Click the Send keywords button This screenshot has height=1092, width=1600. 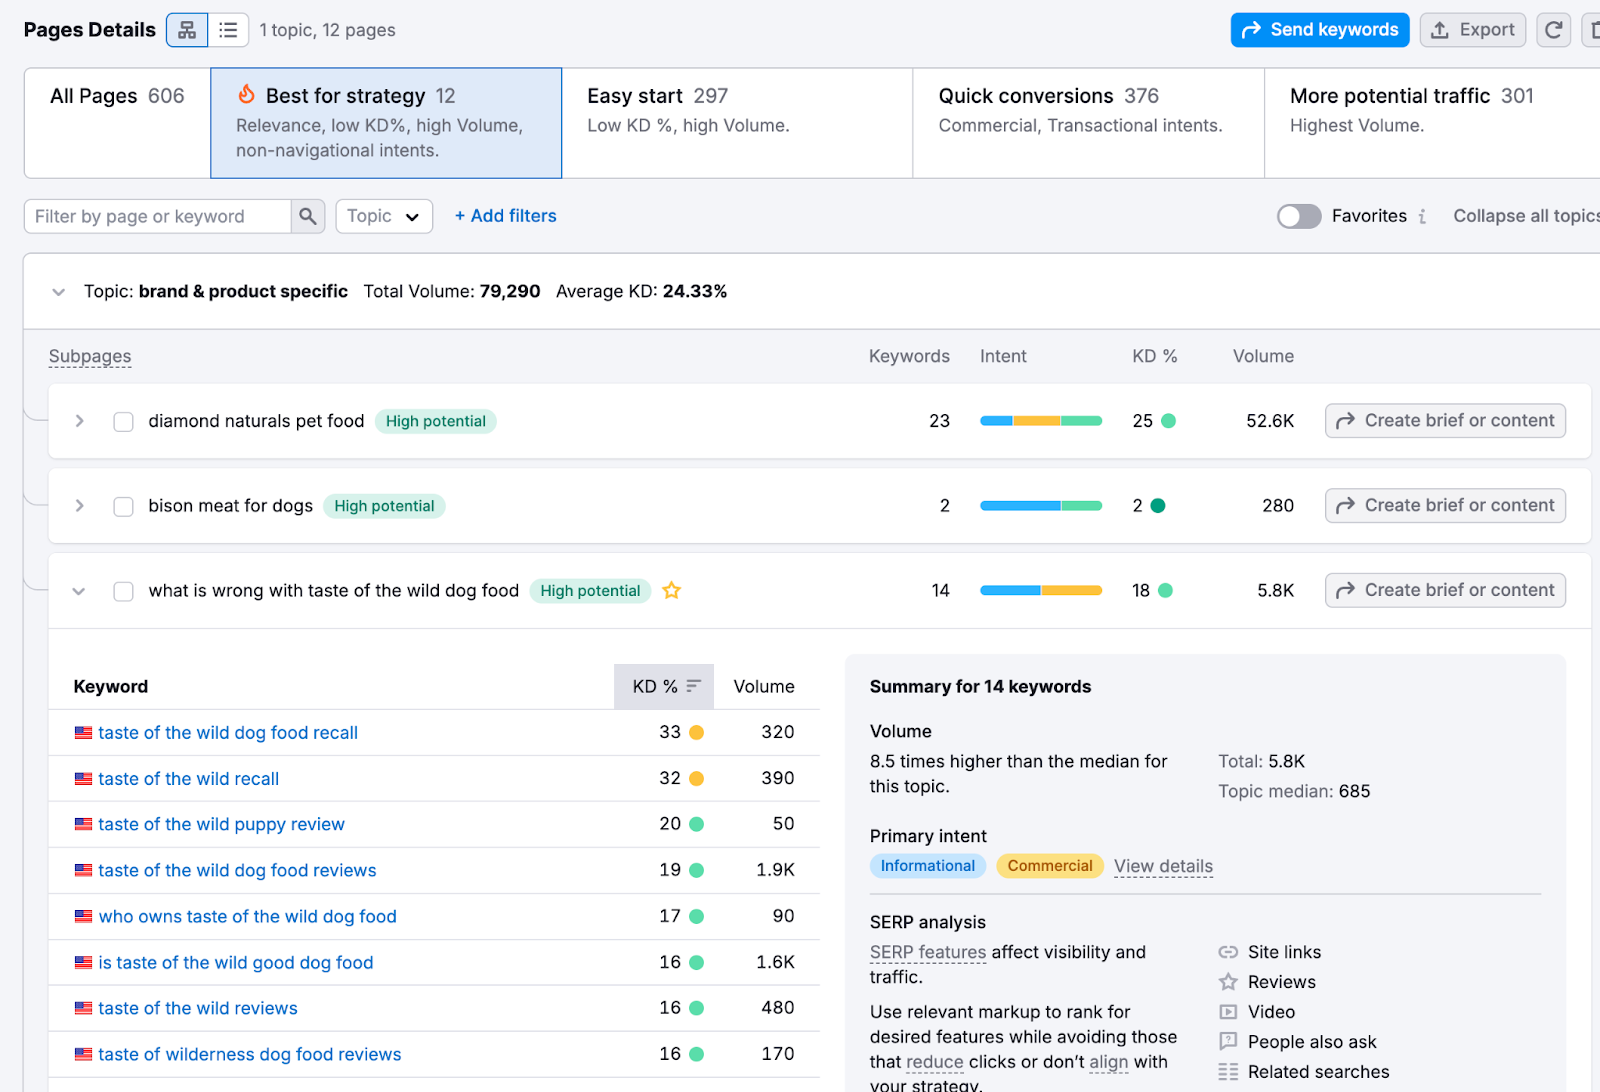tap(1319, 30)
